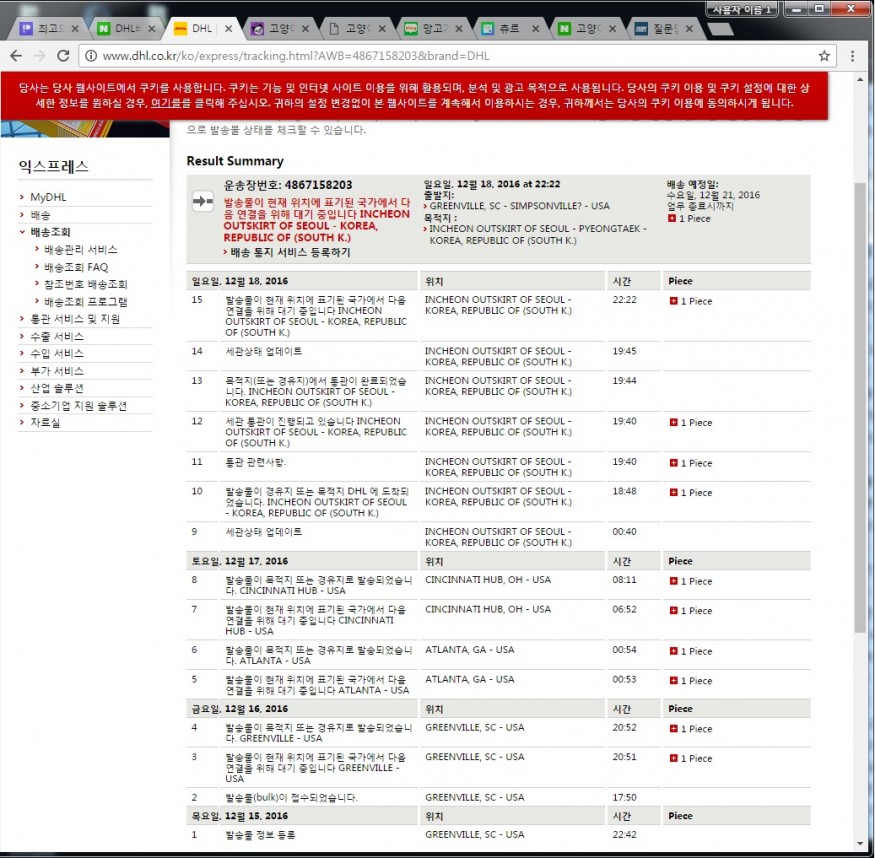Open 배송관리 서비스 sidebar link

[80, 249]
